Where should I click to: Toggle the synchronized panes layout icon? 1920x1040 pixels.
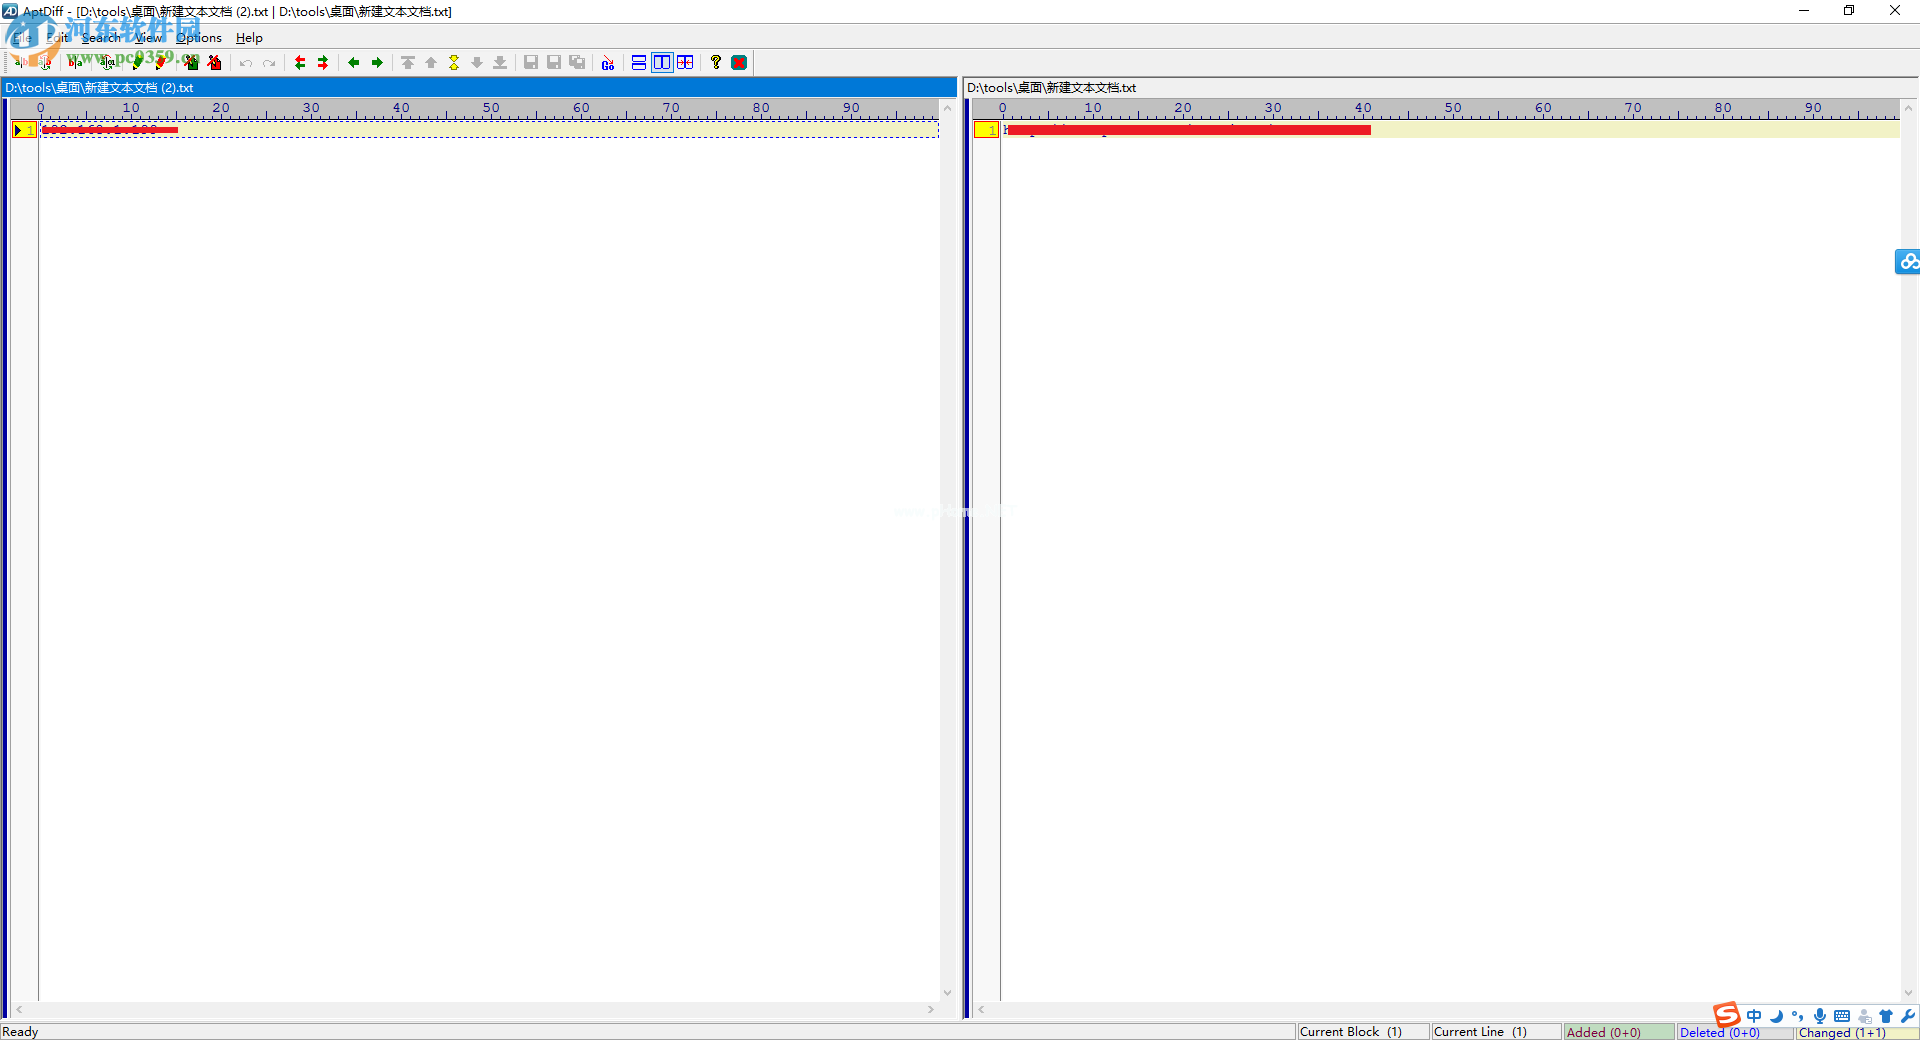[685, 62]
